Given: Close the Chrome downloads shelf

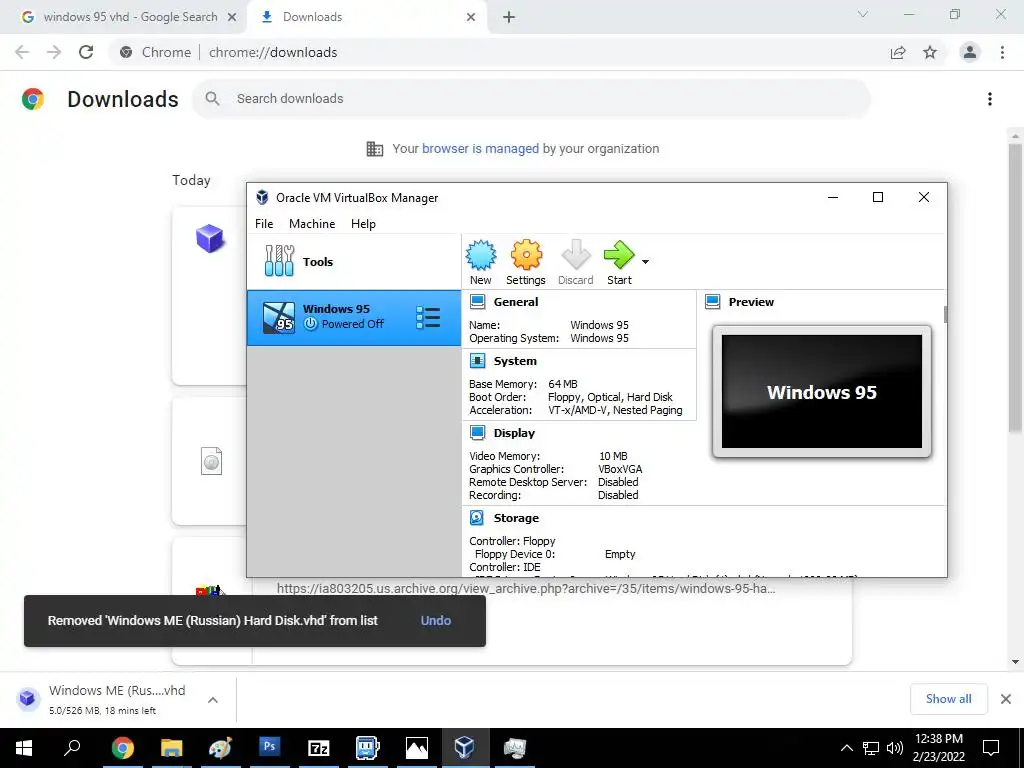Looking at the screenshot, I should click(x=1006, y=699).
